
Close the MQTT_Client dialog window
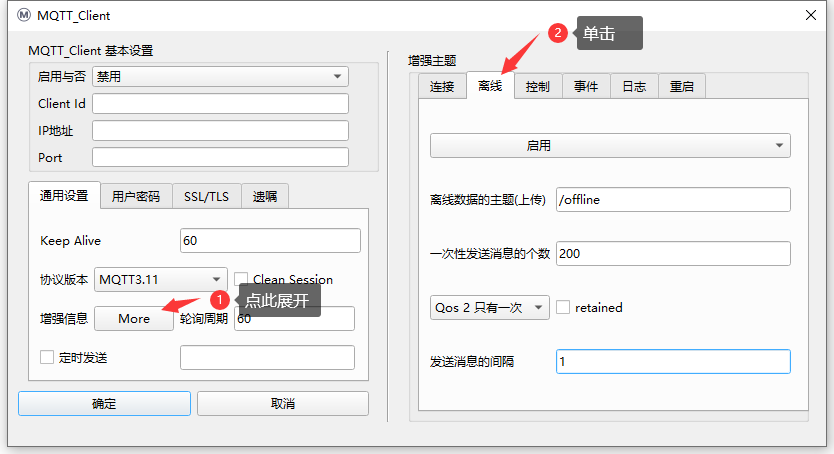point(811,15)
